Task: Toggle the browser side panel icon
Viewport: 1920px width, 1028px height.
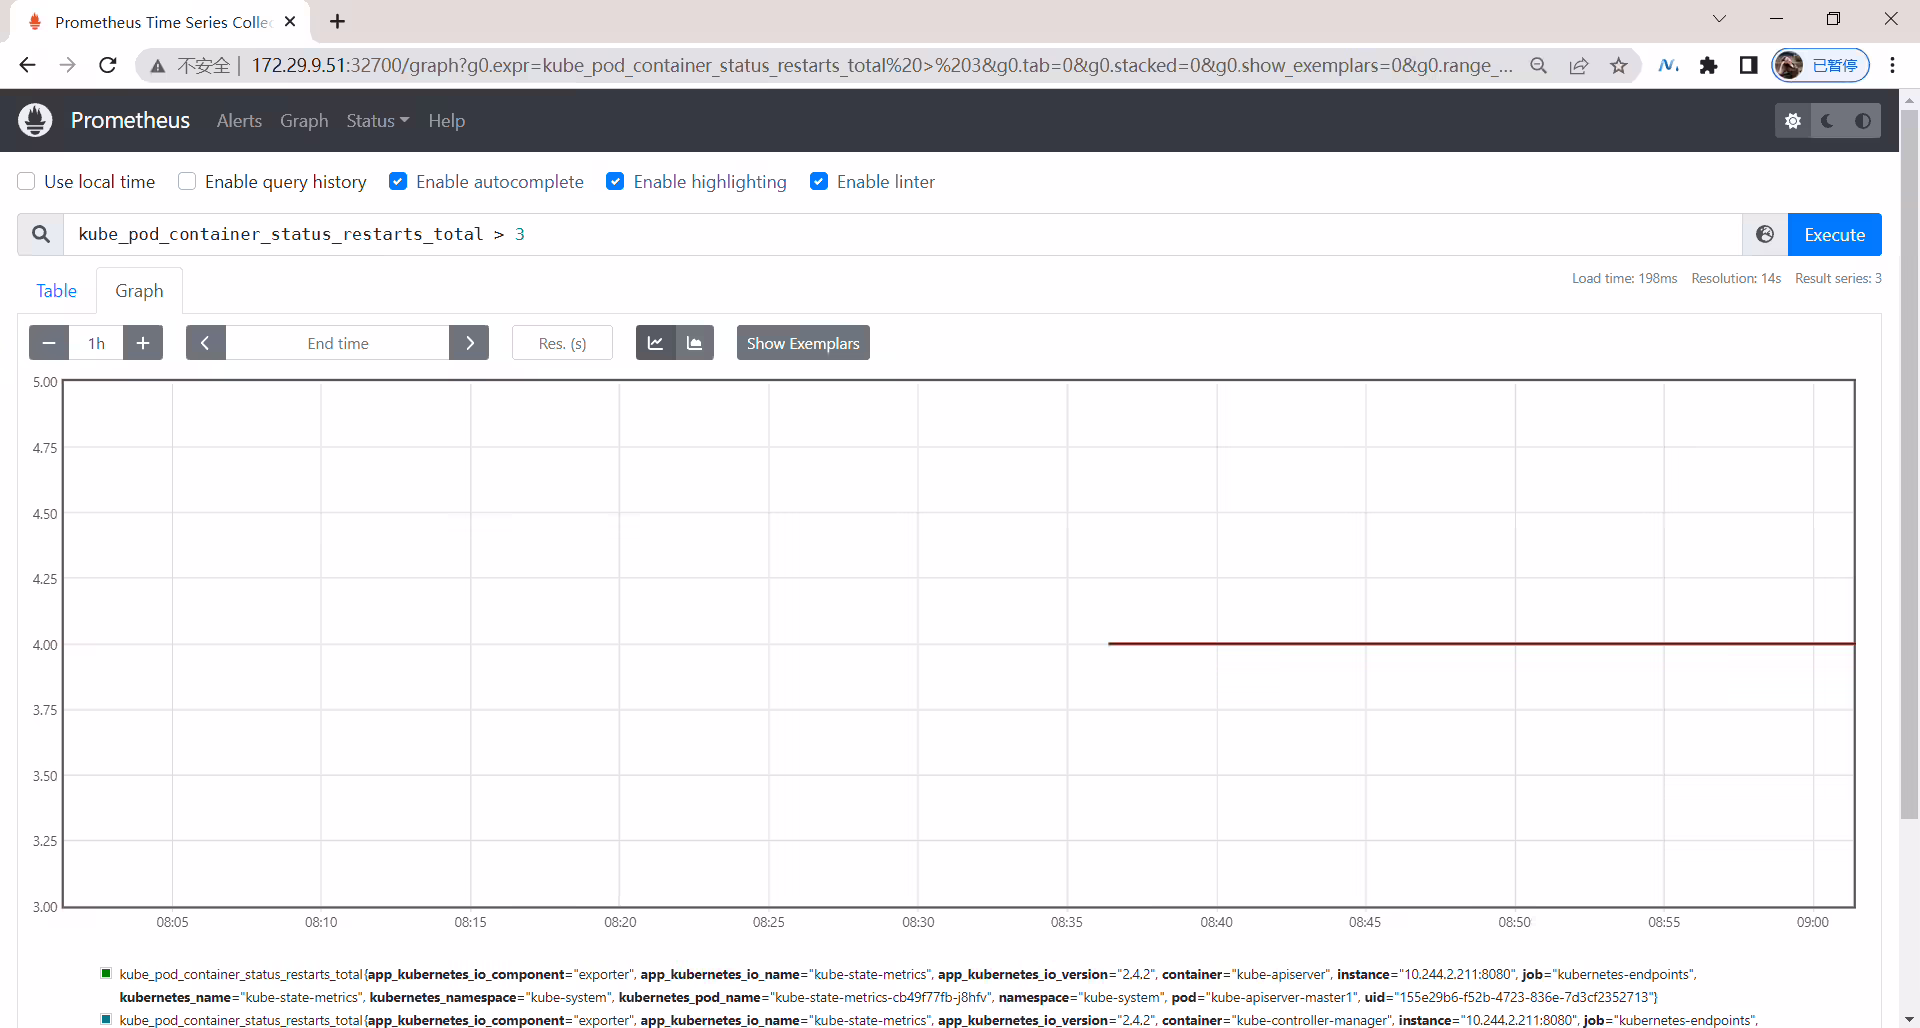Action: (x=1748, y=66)
